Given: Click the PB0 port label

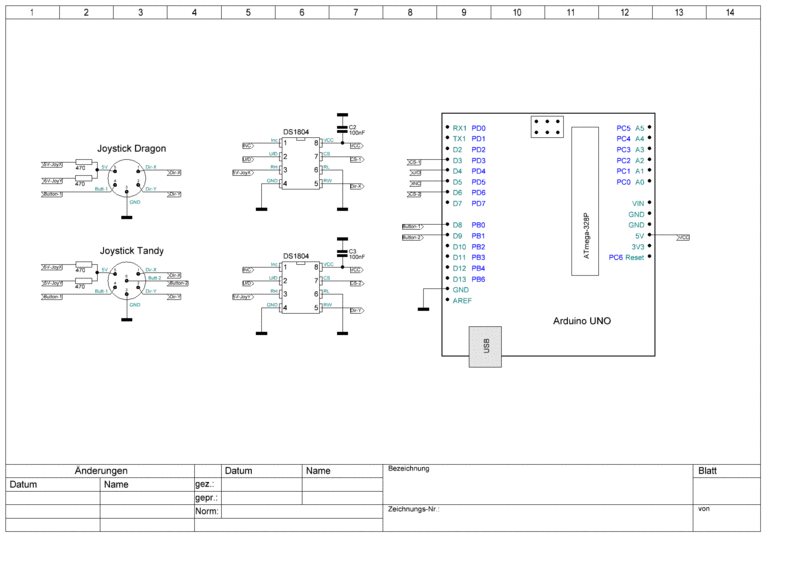Looking at the screenshot, I should [479, 225].
